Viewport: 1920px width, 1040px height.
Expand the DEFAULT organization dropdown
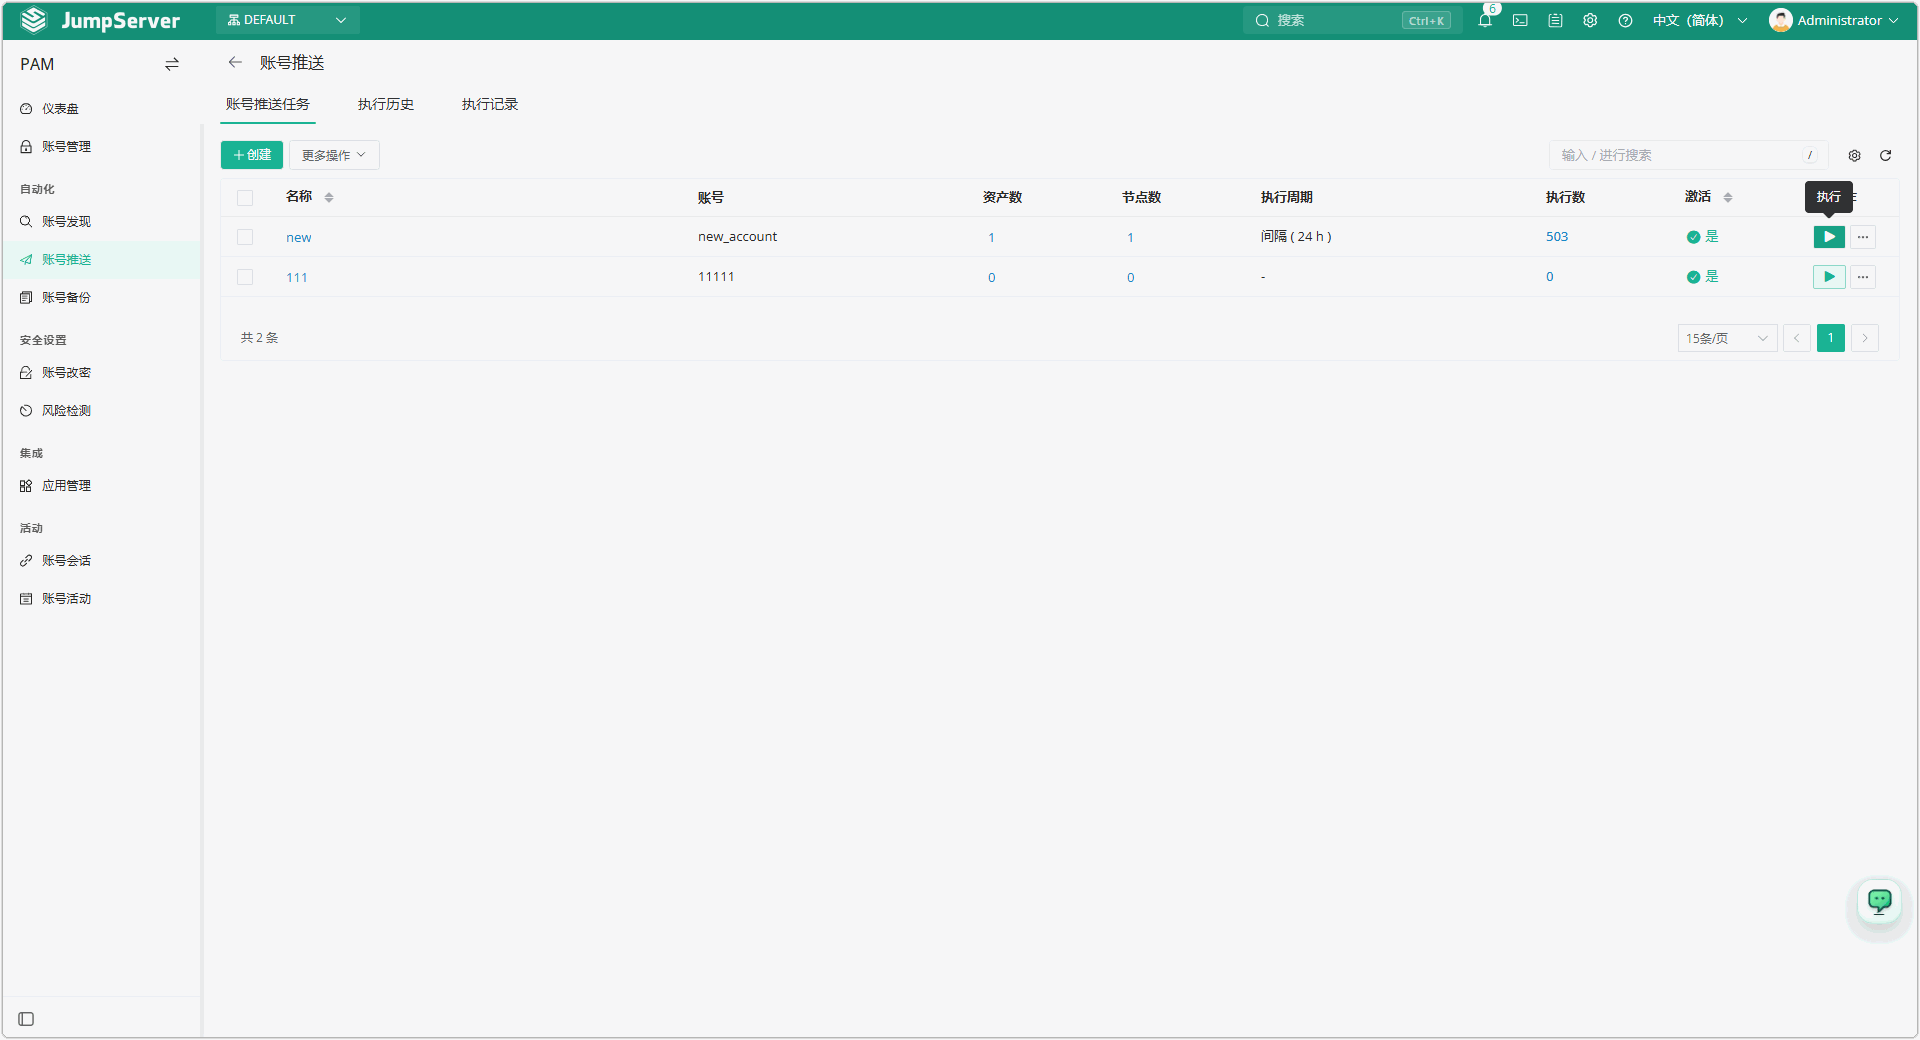[288, 20]
